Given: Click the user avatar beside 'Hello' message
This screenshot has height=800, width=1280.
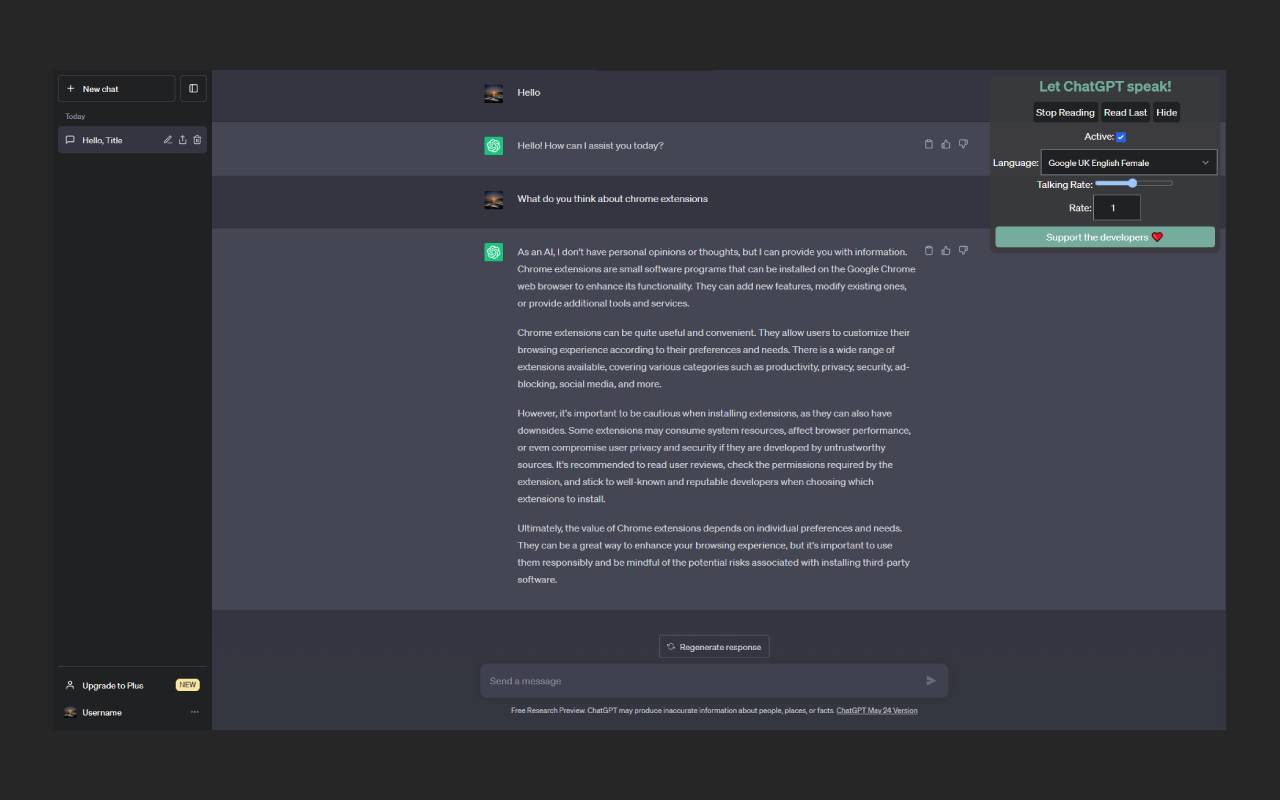Looking at the screenshot, I should coord(494,93).
